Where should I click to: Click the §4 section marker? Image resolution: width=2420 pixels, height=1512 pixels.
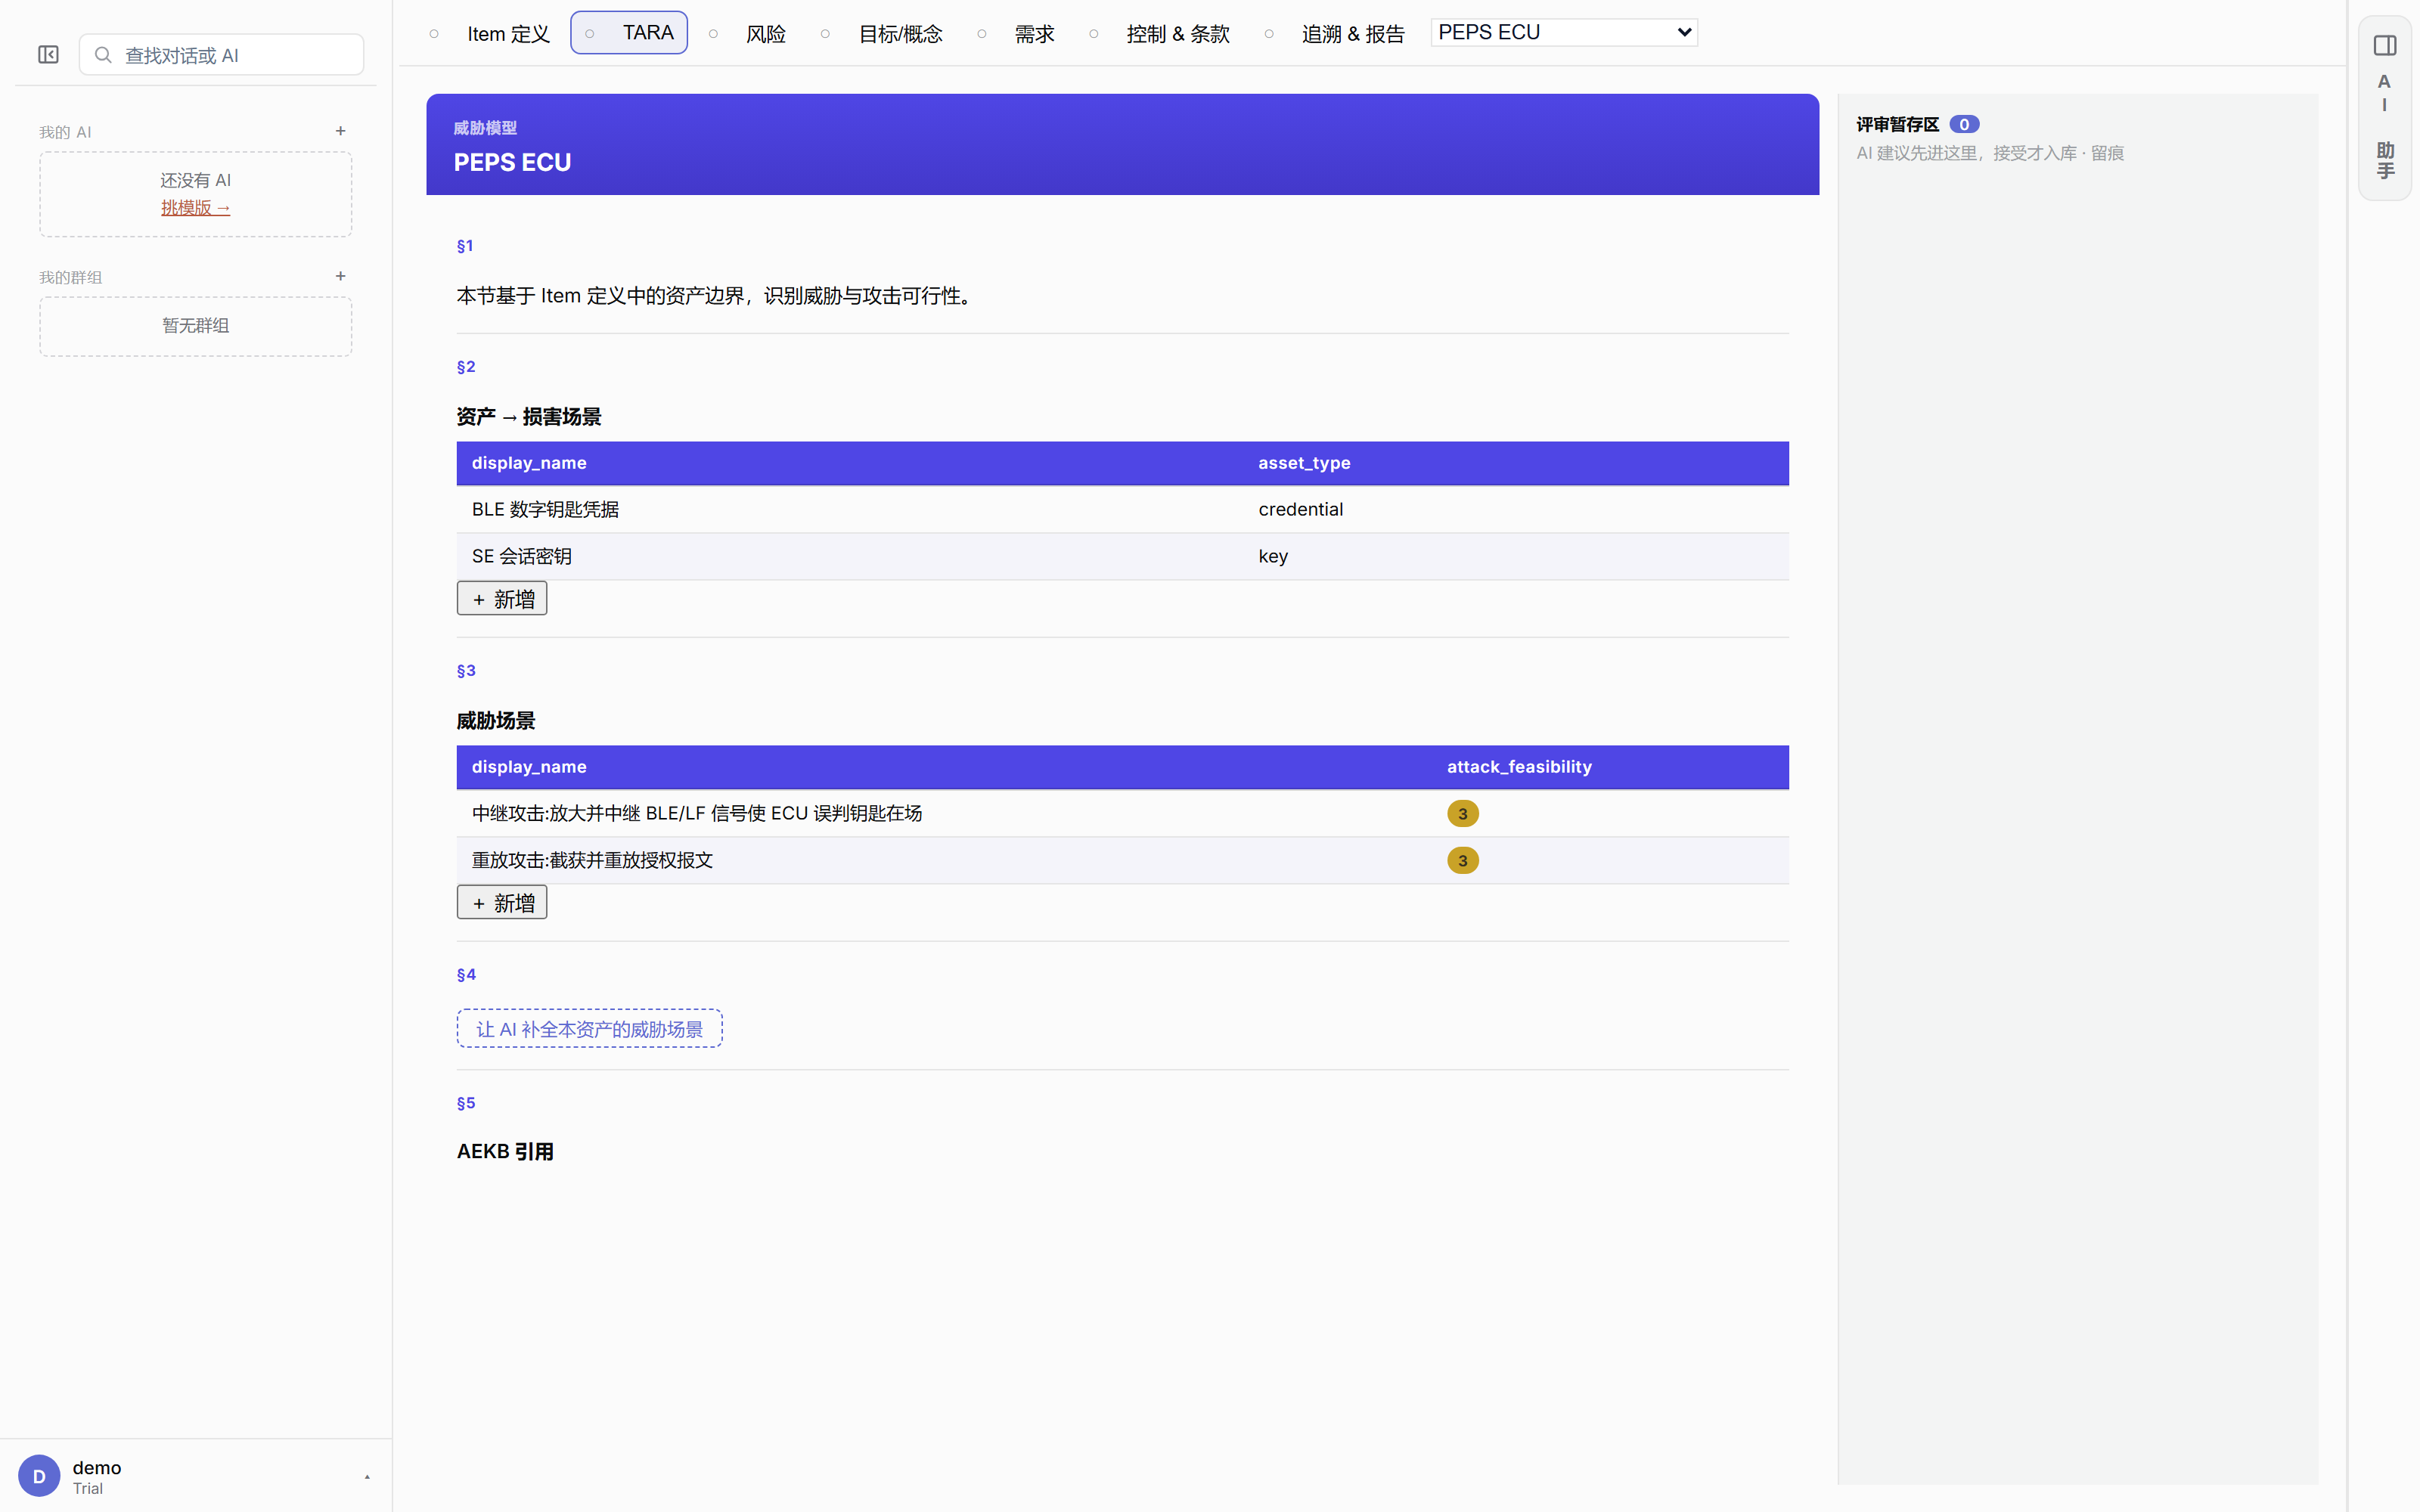(x=466, y=975)
